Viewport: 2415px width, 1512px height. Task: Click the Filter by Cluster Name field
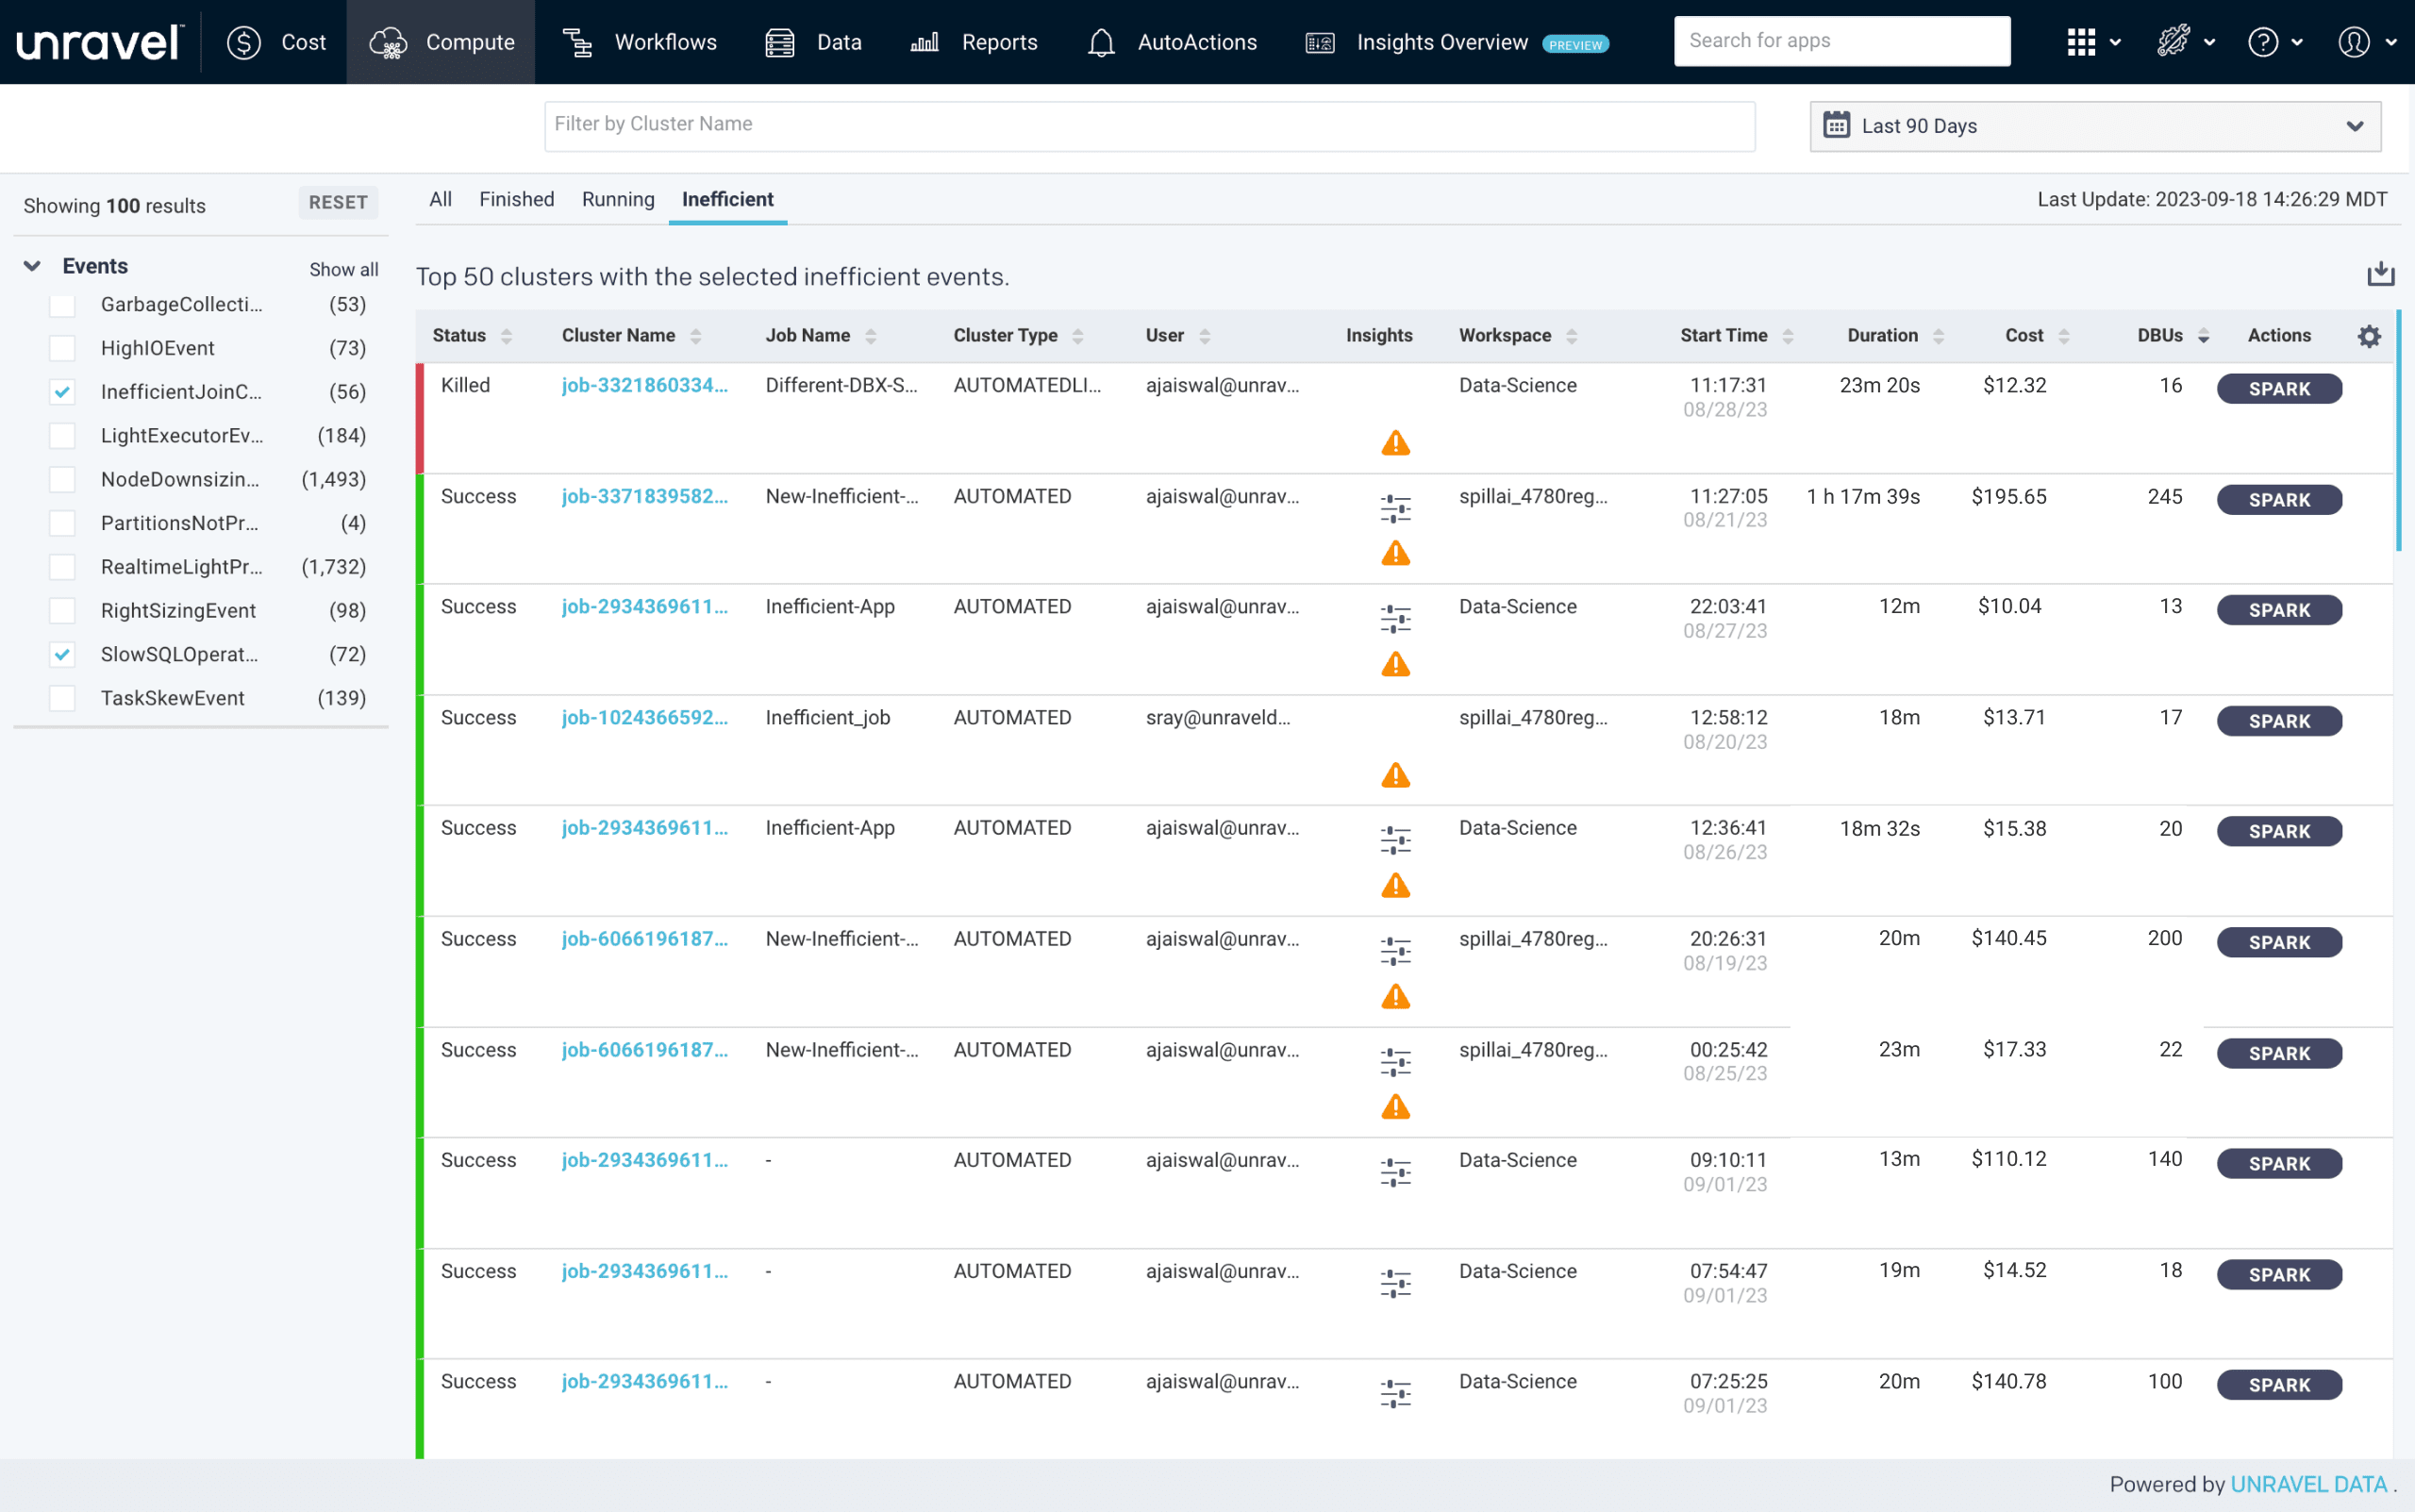coord(1148,125)
